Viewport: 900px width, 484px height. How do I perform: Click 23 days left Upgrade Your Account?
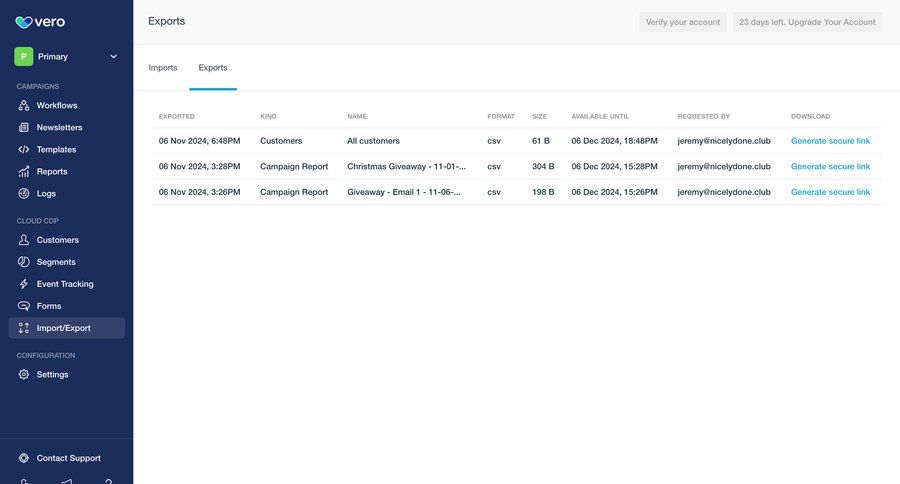[x=808, y=22]
